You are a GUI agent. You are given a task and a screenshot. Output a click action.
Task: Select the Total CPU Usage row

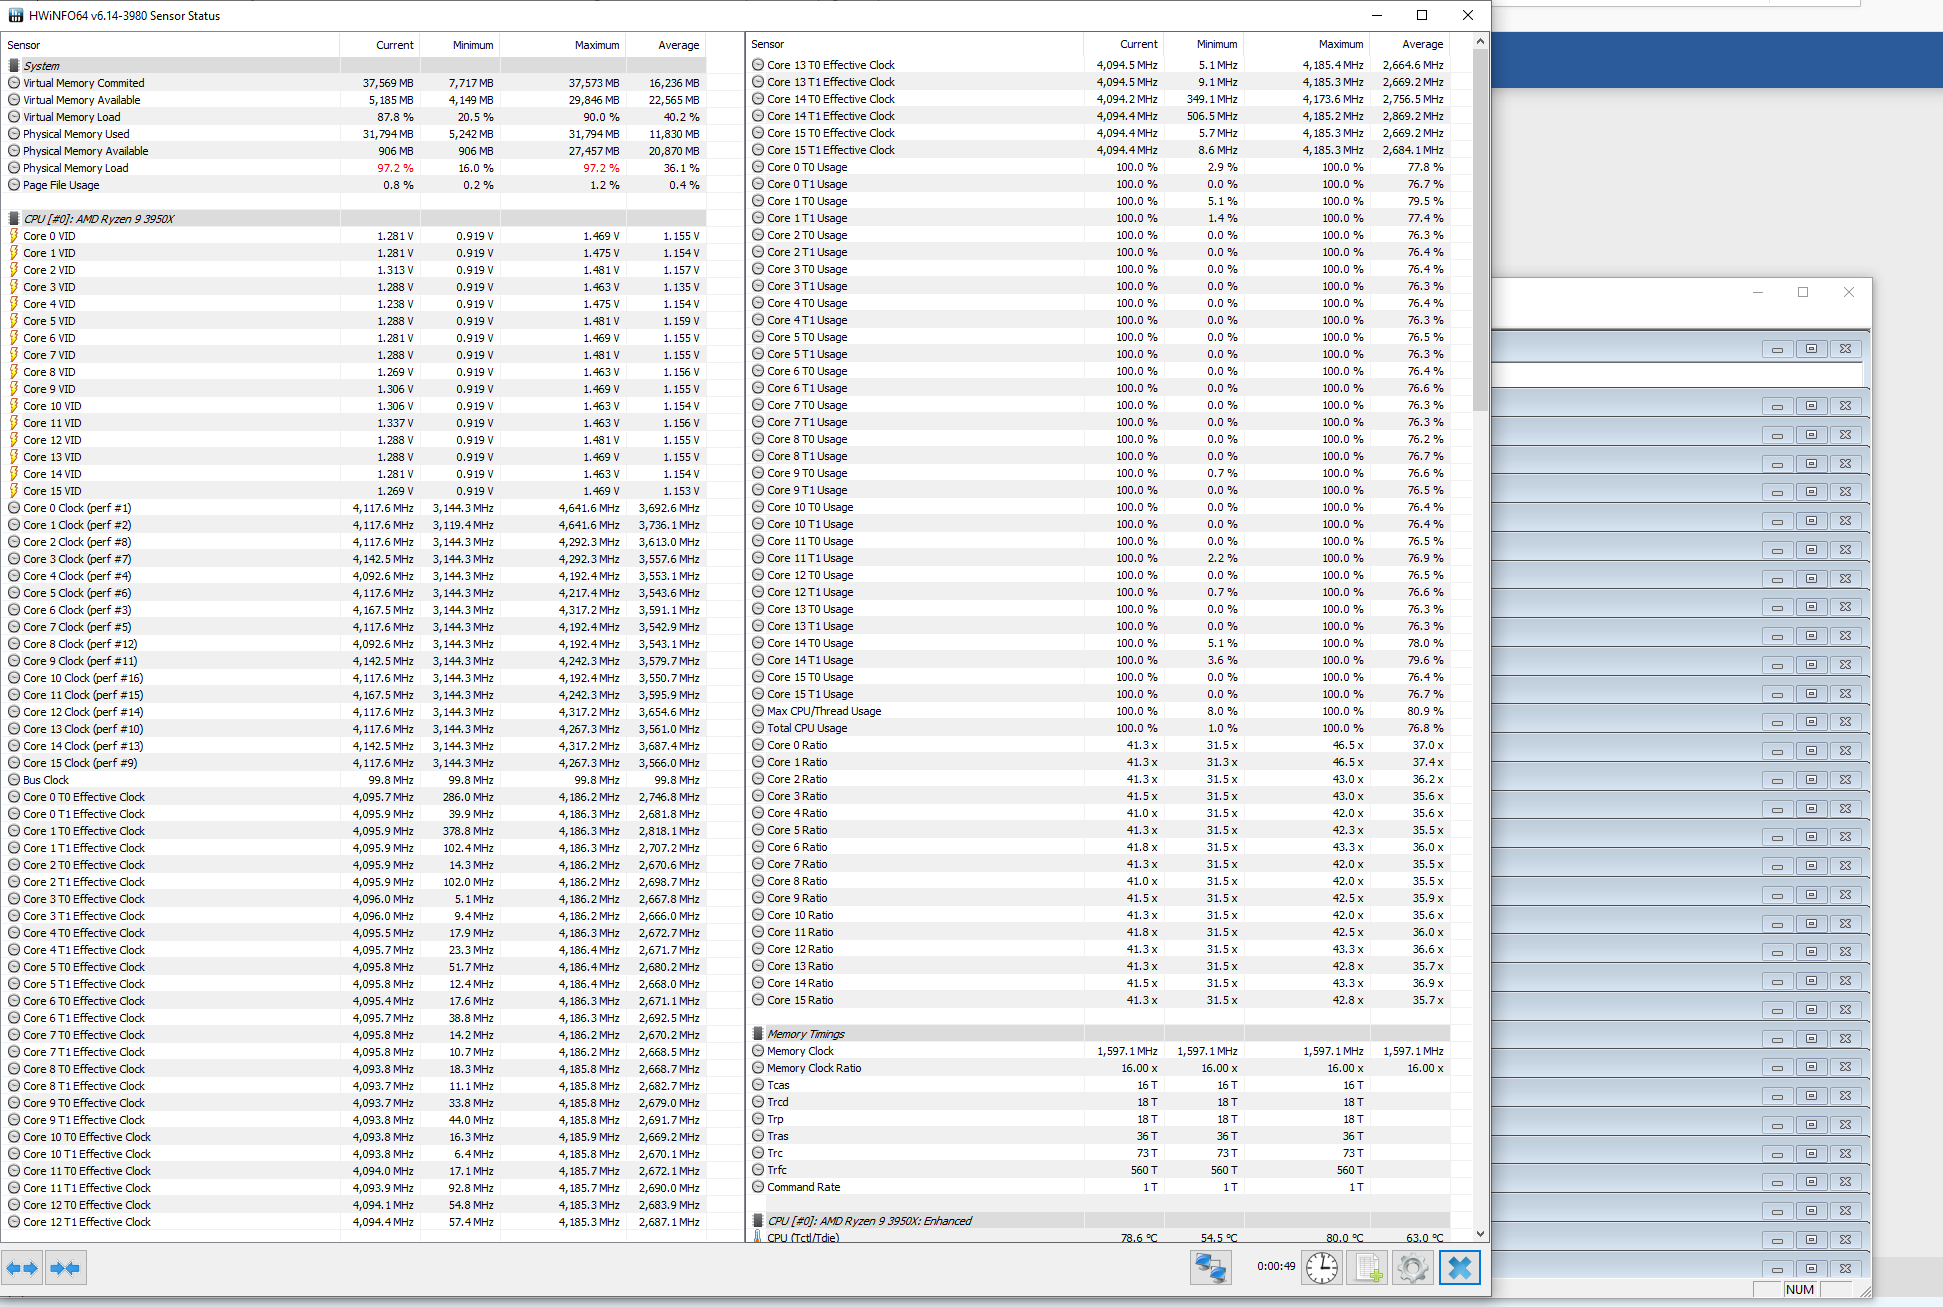tap(807, 728)
